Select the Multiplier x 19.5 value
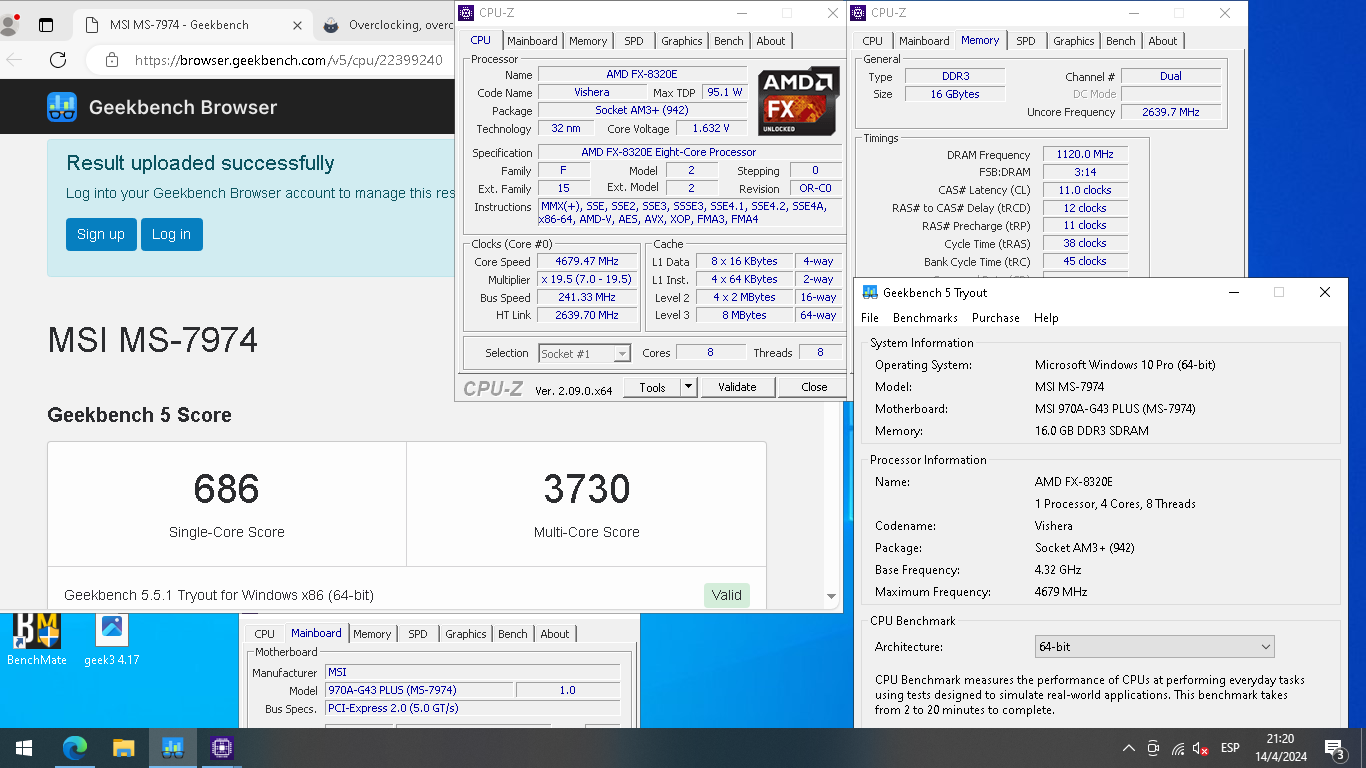1366x768 pixels. coord(588,280)
